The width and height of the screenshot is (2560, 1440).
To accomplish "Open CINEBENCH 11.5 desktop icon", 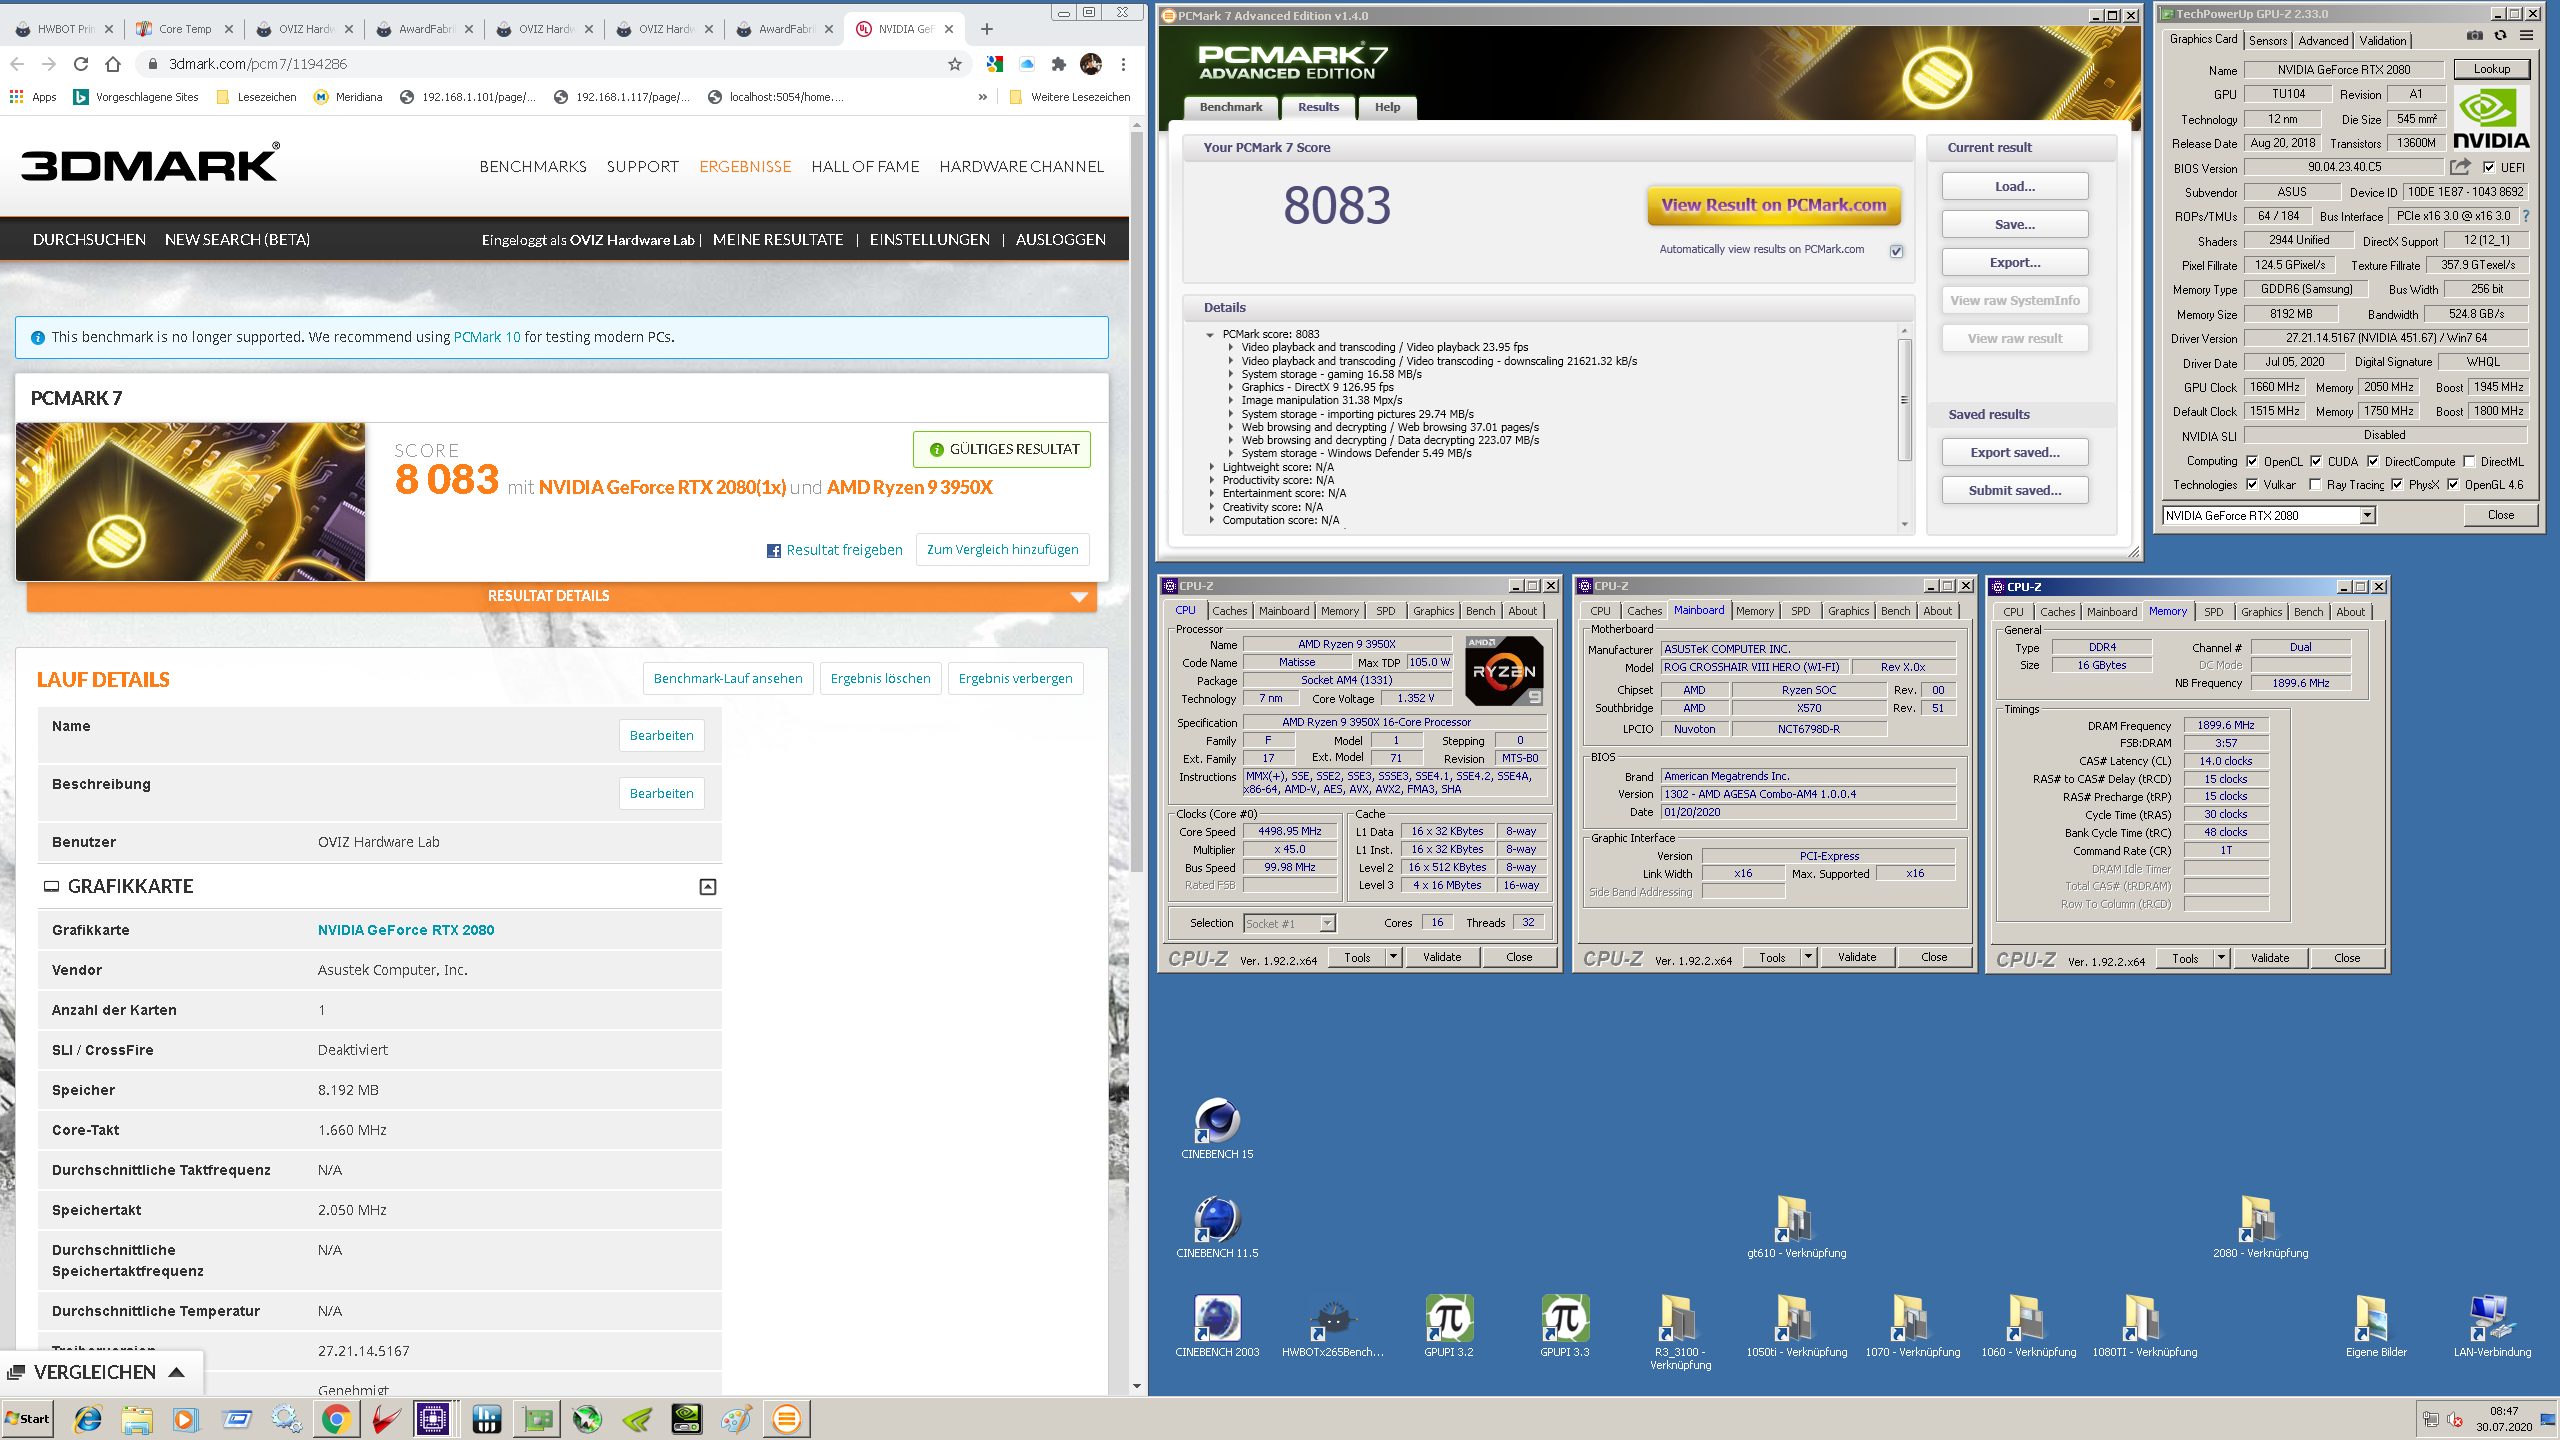I will 1217,1227.
